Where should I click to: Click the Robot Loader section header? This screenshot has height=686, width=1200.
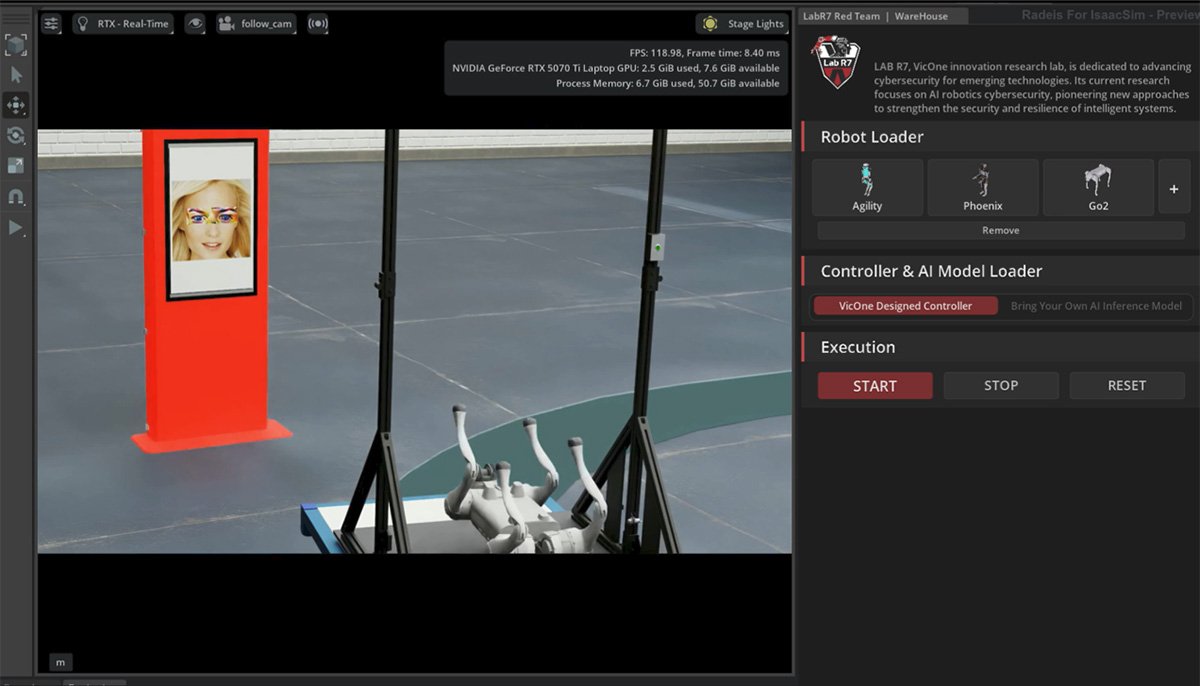click(x=1000, y=137)
